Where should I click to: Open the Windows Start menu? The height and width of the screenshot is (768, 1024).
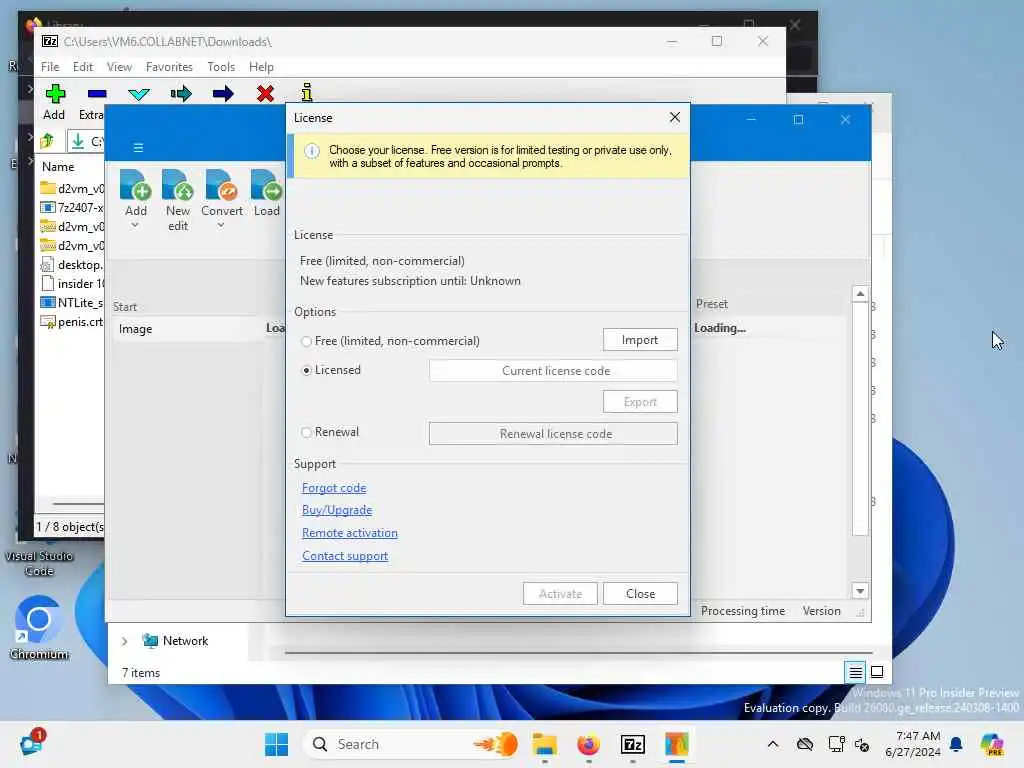click(x=276, y=744)
